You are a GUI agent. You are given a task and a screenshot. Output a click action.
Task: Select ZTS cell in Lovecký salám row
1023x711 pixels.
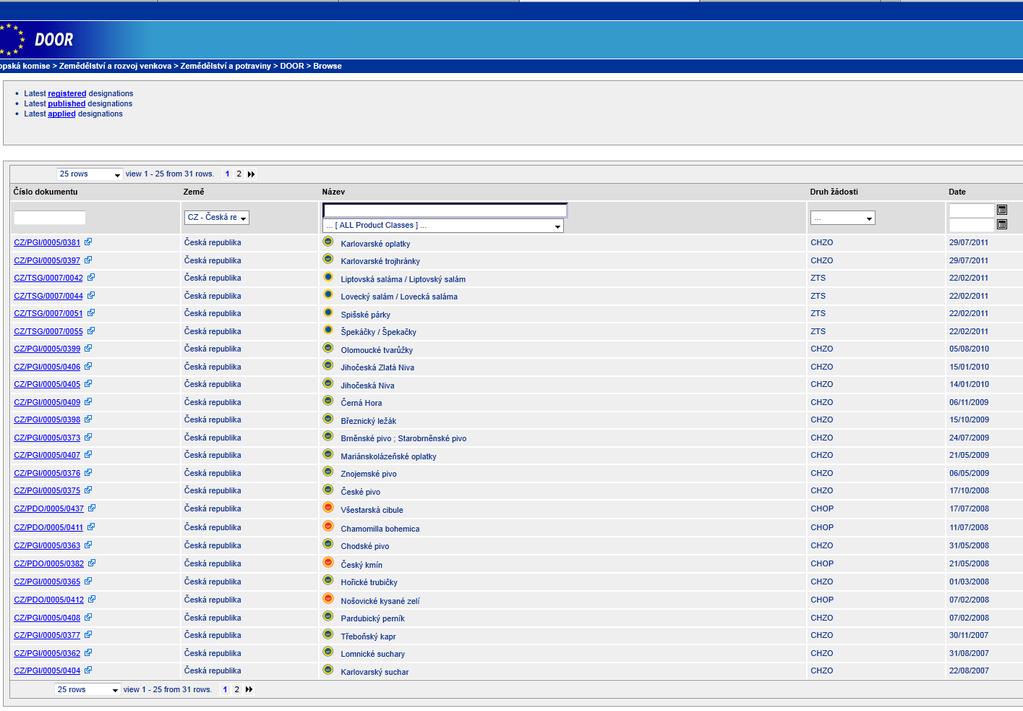point(818,295)
